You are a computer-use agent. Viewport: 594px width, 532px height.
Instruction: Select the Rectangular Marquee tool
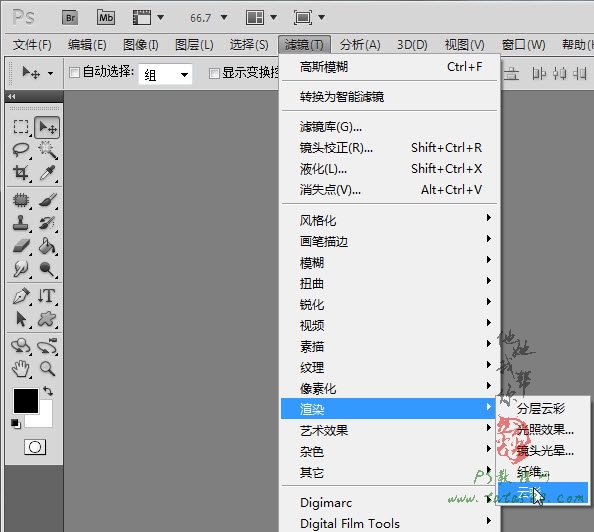tap(21, 127)
